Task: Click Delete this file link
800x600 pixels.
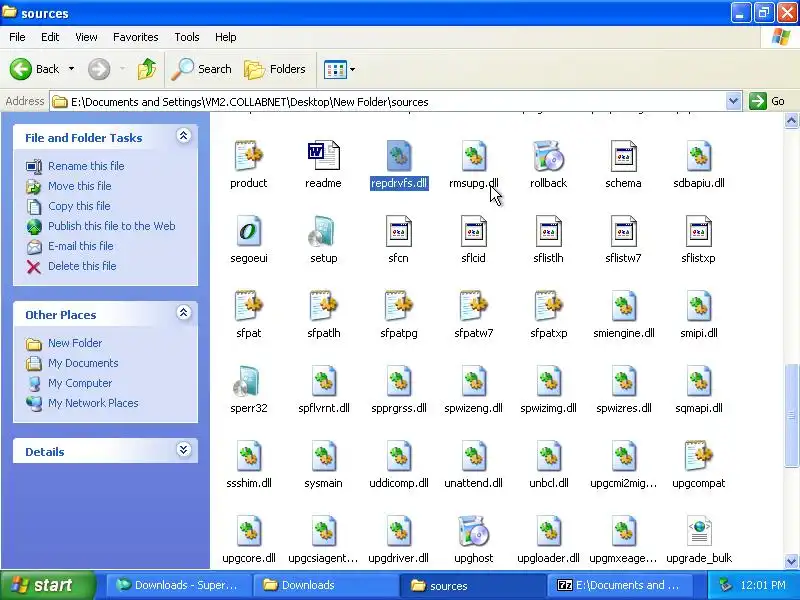Action: [82, 266]
